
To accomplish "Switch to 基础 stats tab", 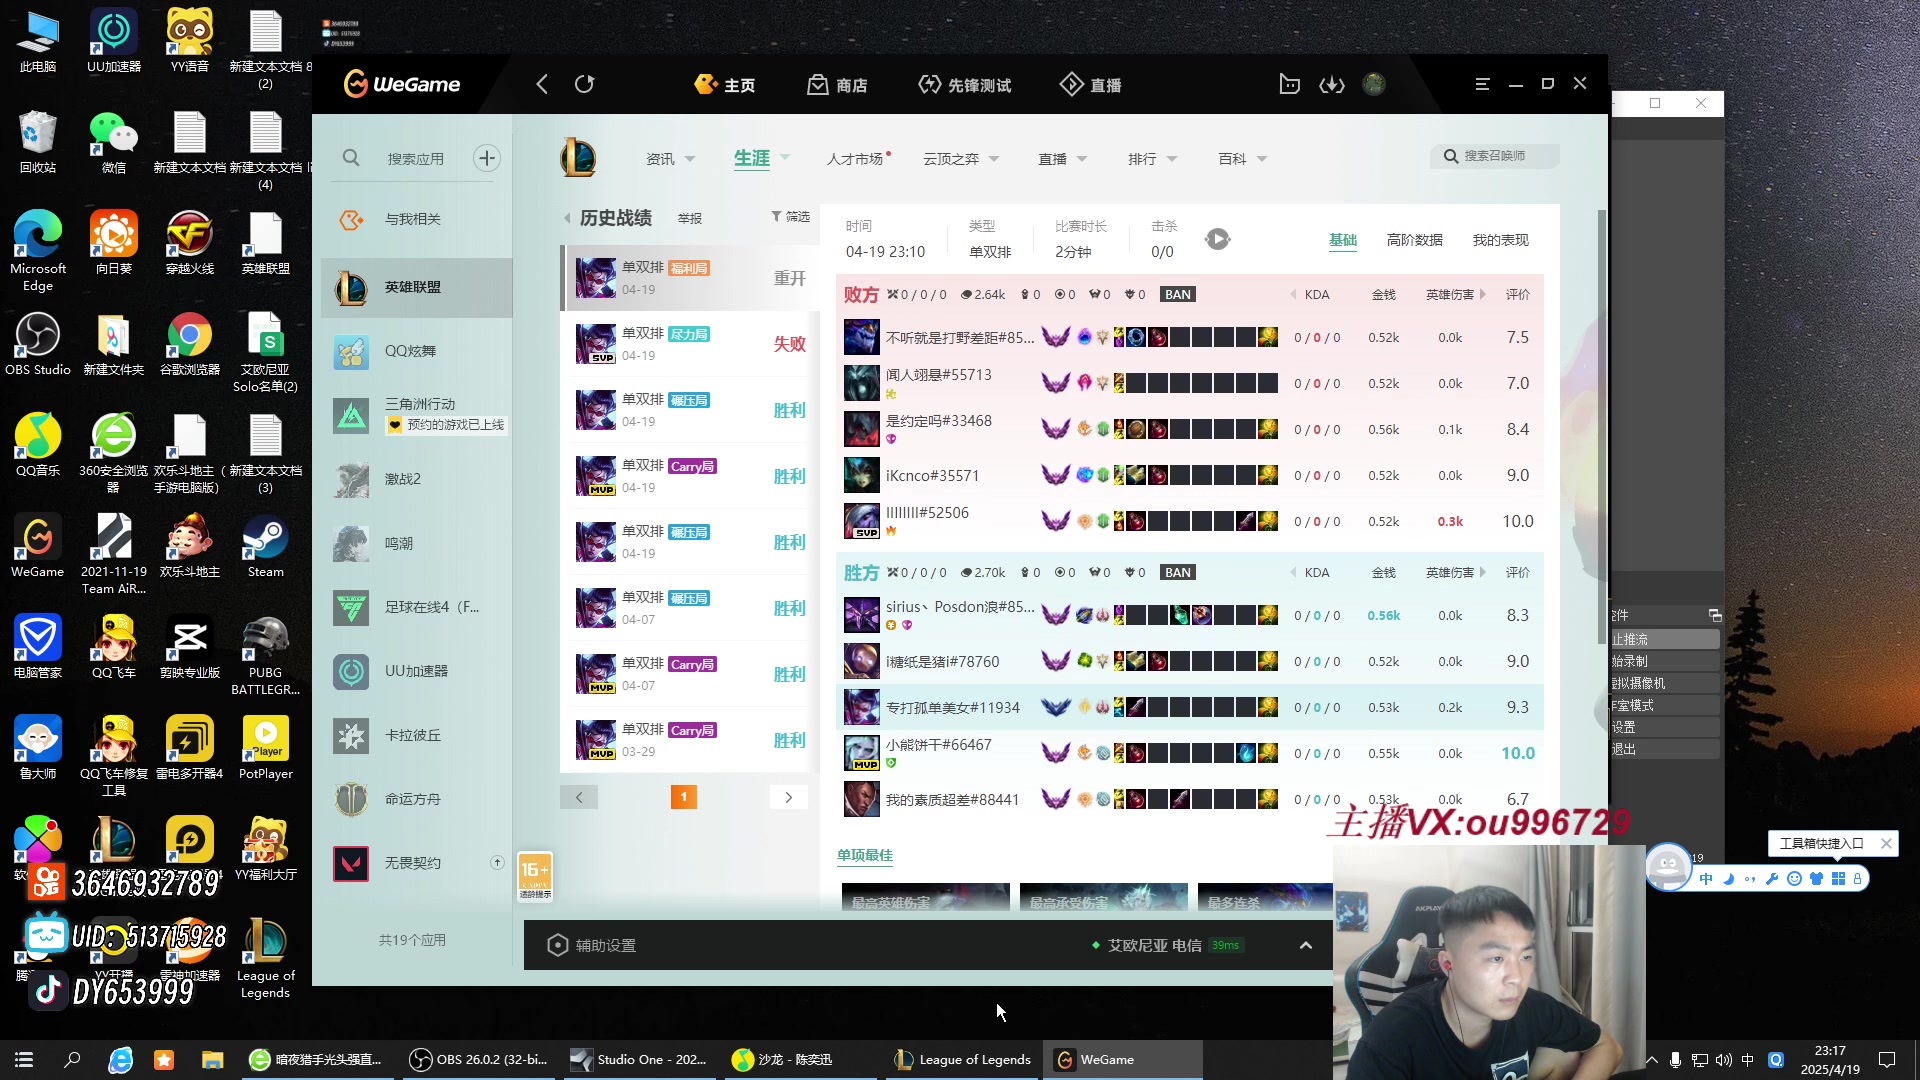I will (1343, 240).
